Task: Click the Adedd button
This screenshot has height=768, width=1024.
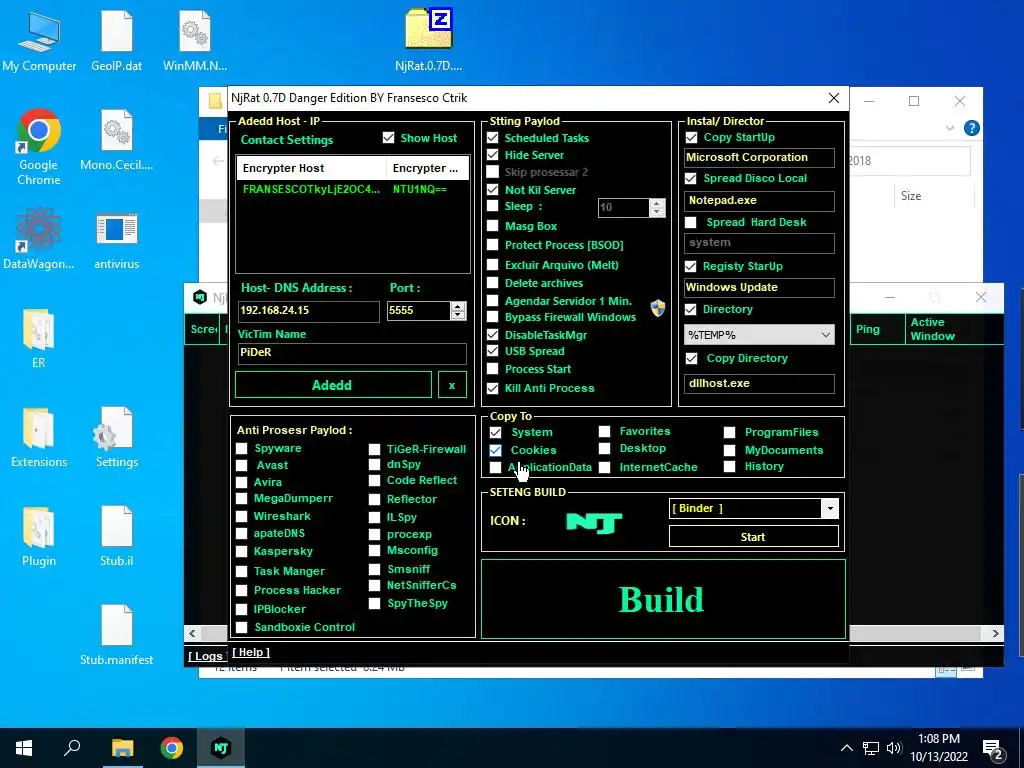Action: click(x=333, y=385)
